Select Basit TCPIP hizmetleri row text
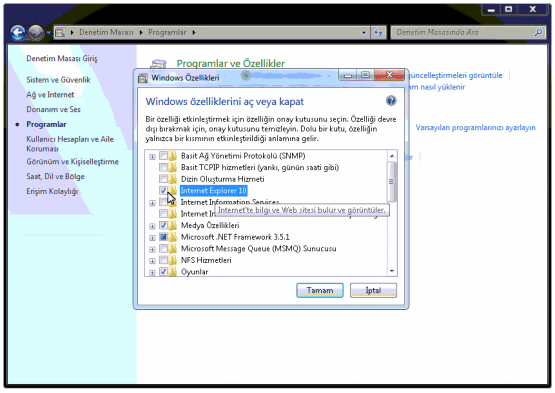Image resolution: width=555 pixels, height=393 pixels. 260,167
